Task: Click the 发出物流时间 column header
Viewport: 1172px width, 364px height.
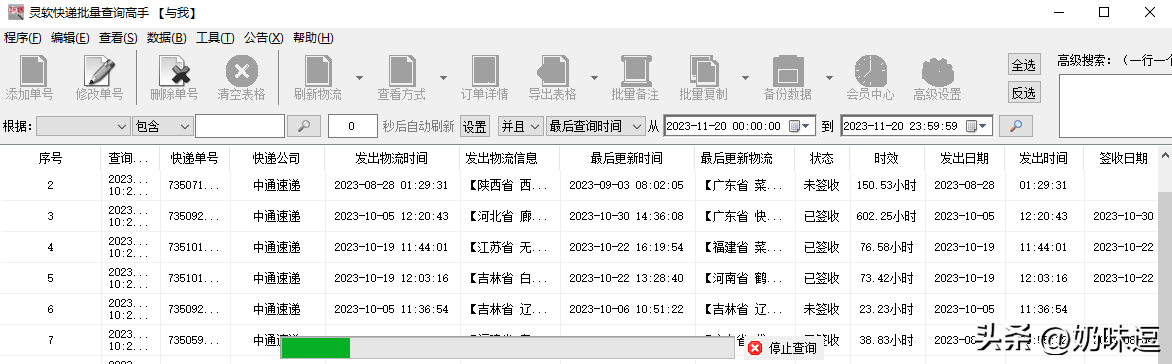Action: click(x=392, y=158)
